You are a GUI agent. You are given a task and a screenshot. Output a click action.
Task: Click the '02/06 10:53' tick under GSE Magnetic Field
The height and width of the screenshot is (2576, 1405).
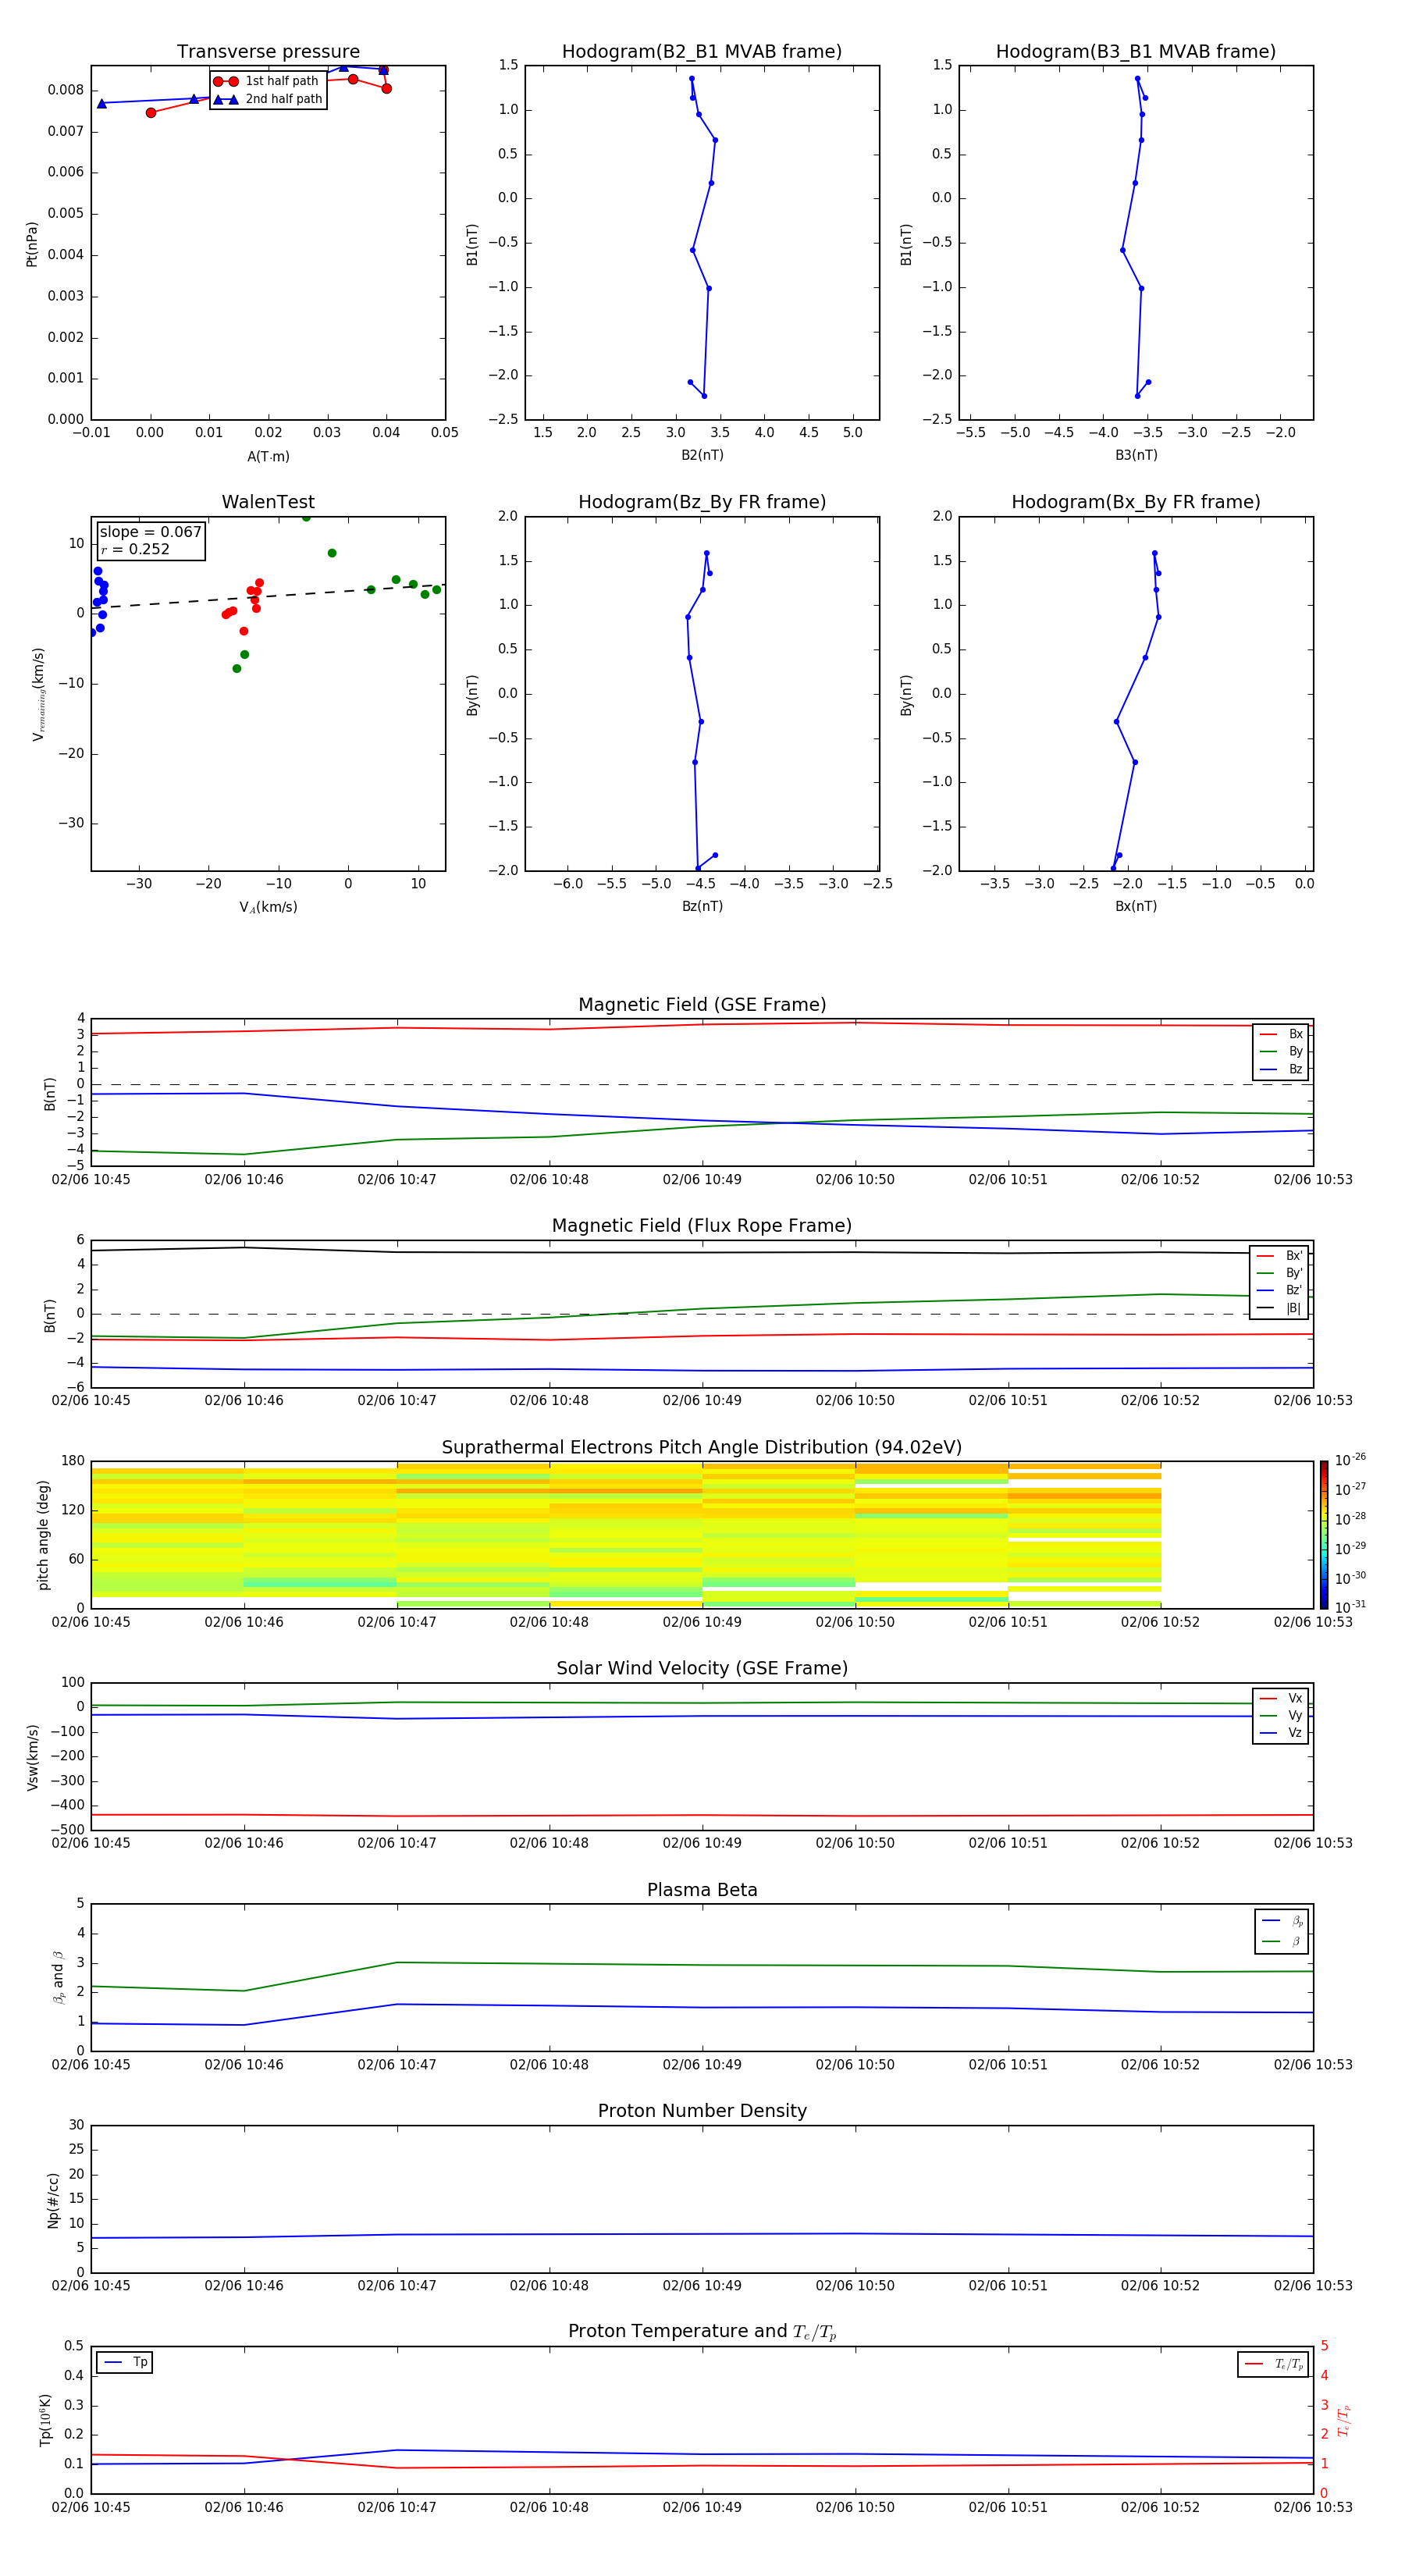click(x=1312, y=1179)
